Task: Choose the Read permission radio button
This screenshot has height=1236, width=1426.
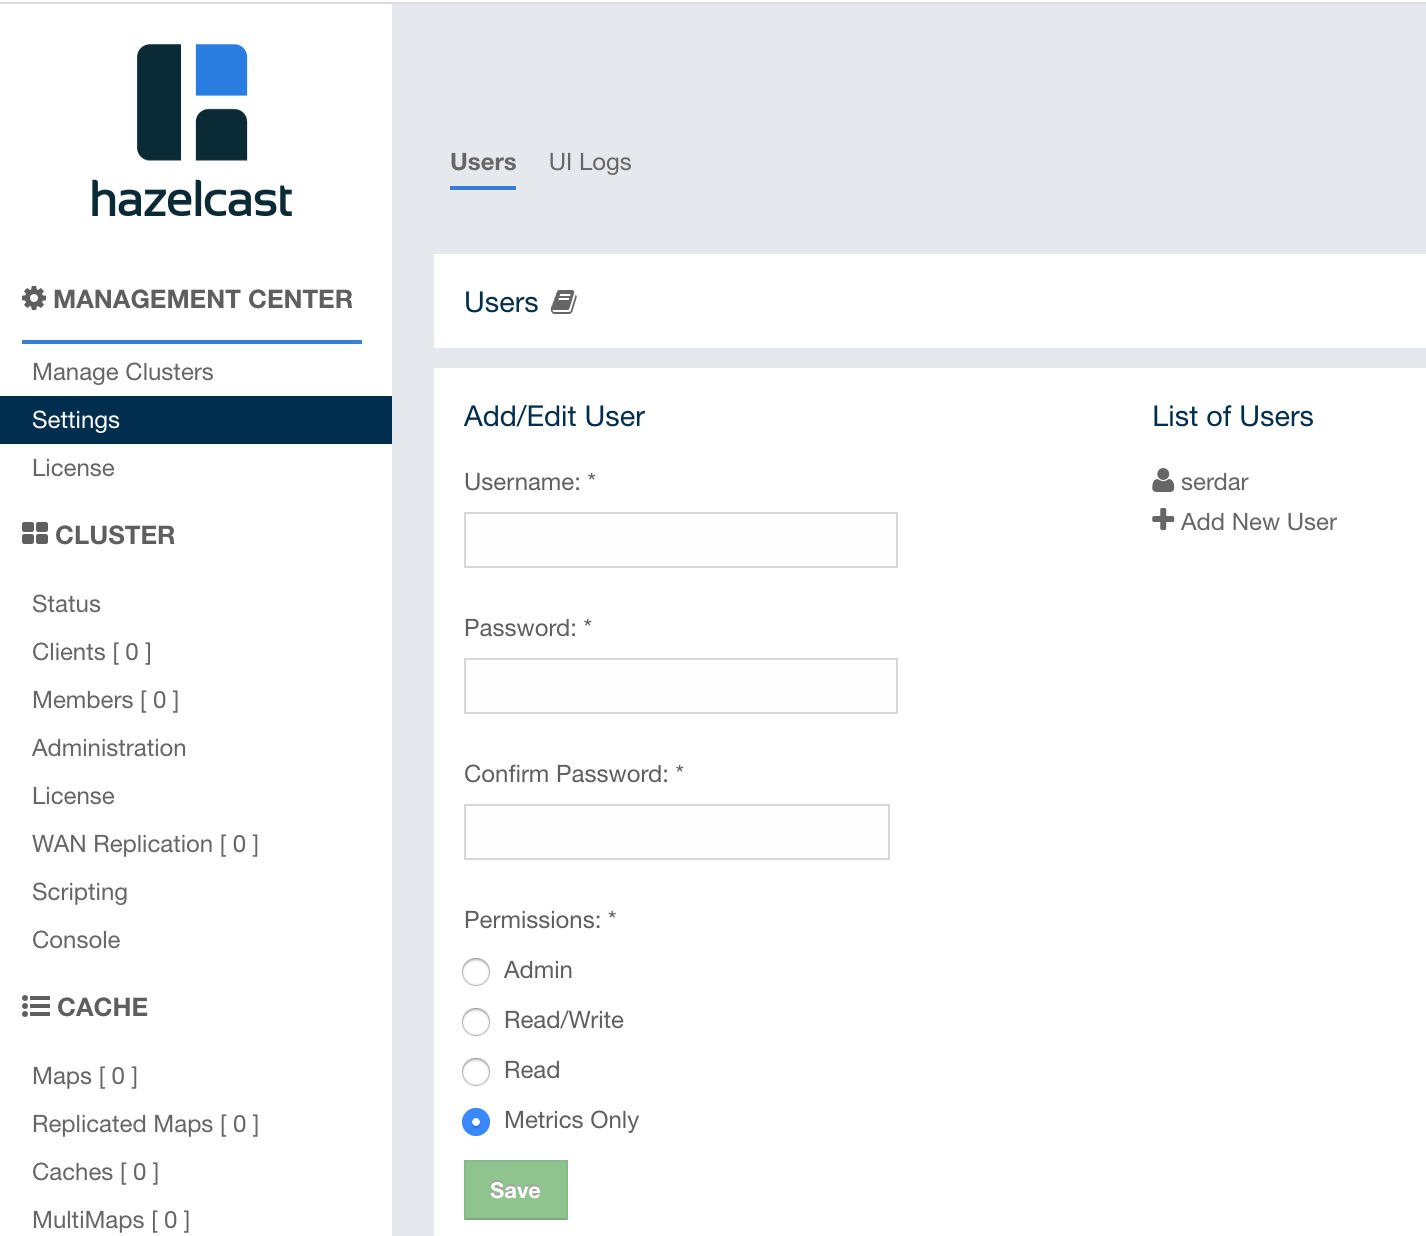Action: click(x=476, y=1071)
